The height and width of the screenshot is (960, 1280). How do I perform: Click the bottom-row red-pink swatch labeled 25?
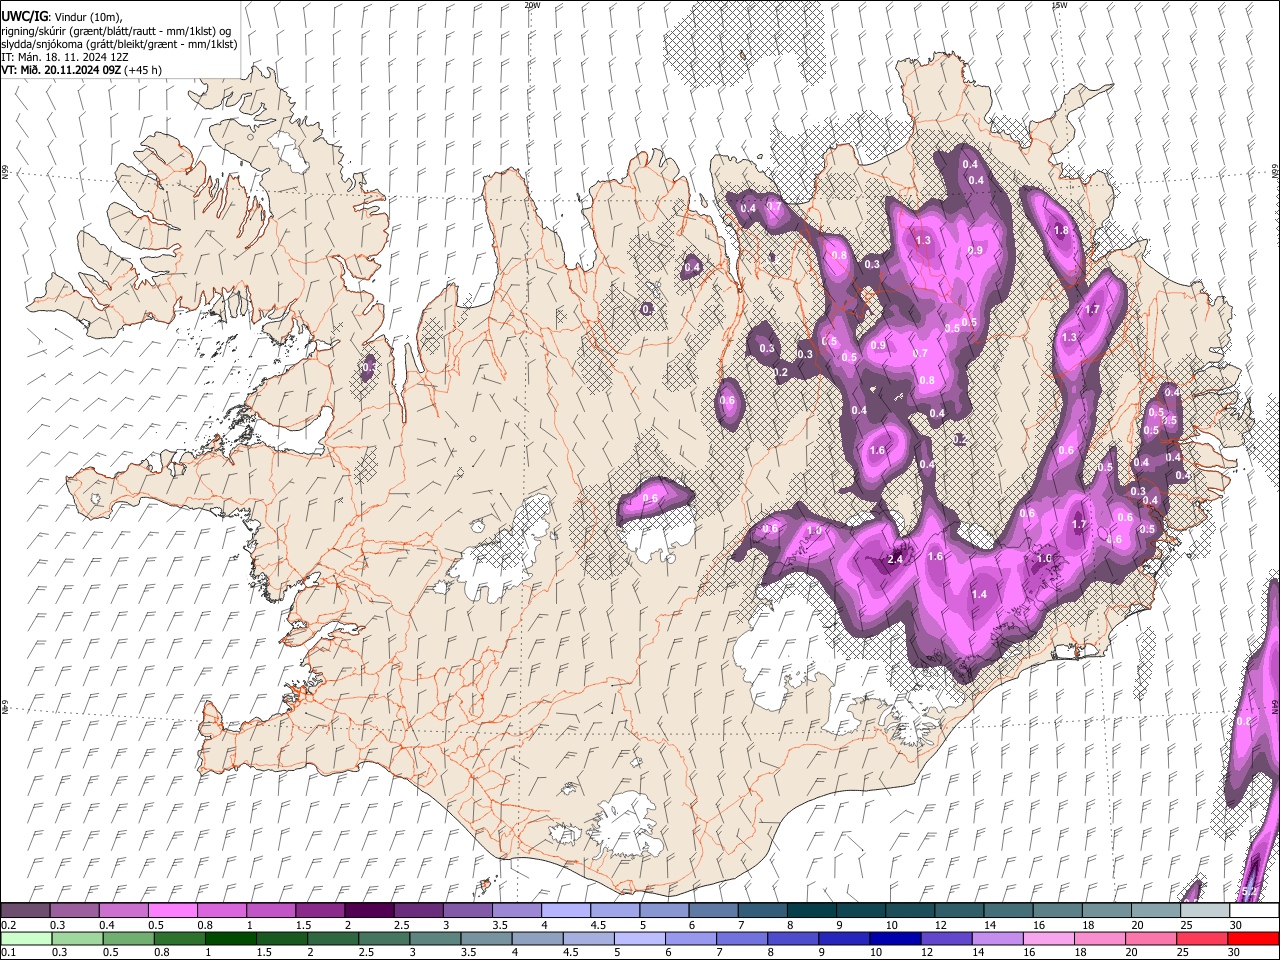click(1201, 938)
